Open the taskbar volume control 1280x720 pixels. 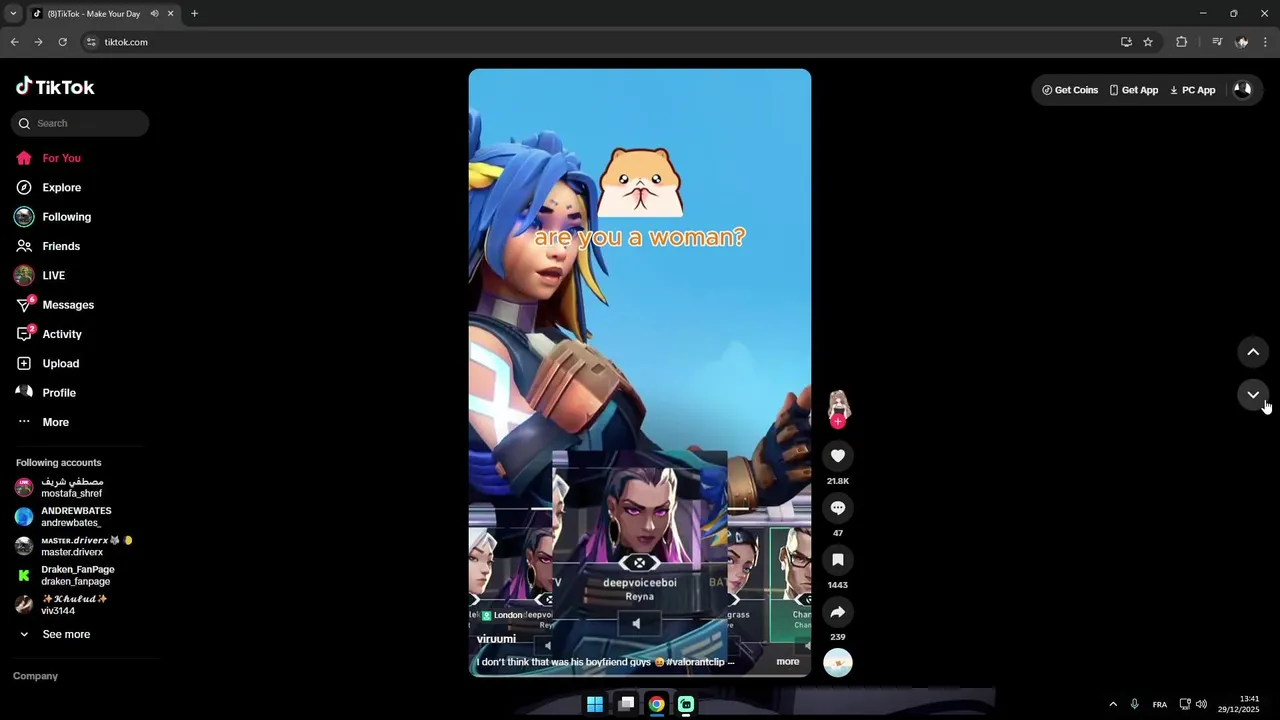coord(1201,704)
